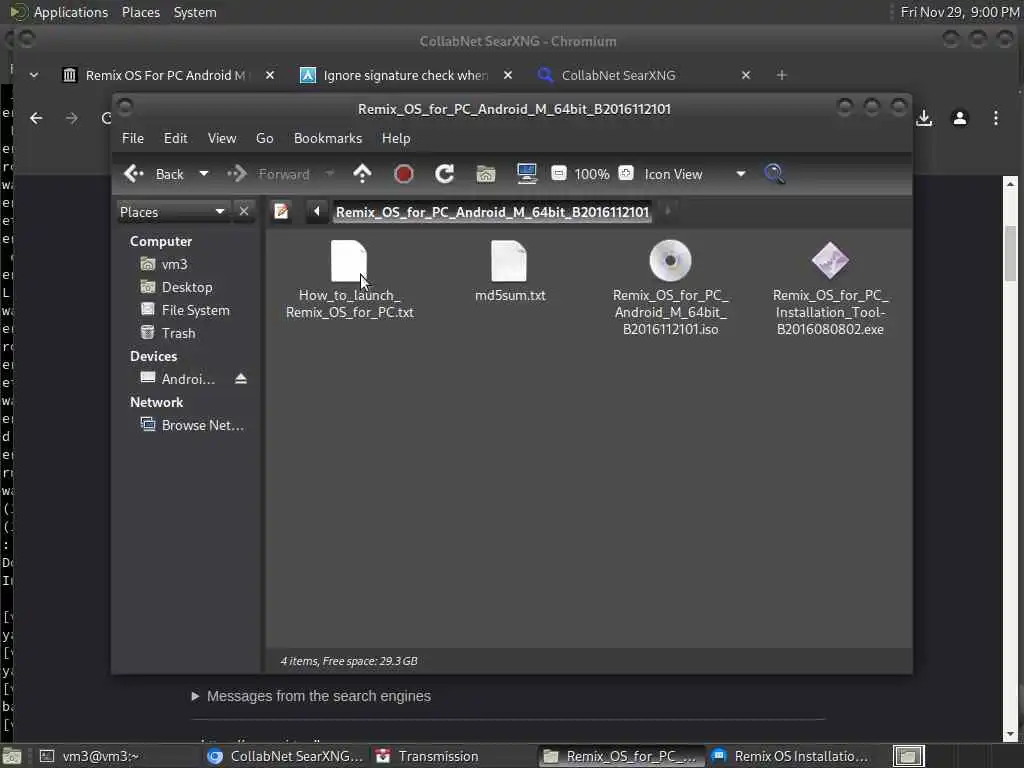Click the Back arrow icon in file manager
This screenshot has height=768, width=1024.
pos(134,174)
